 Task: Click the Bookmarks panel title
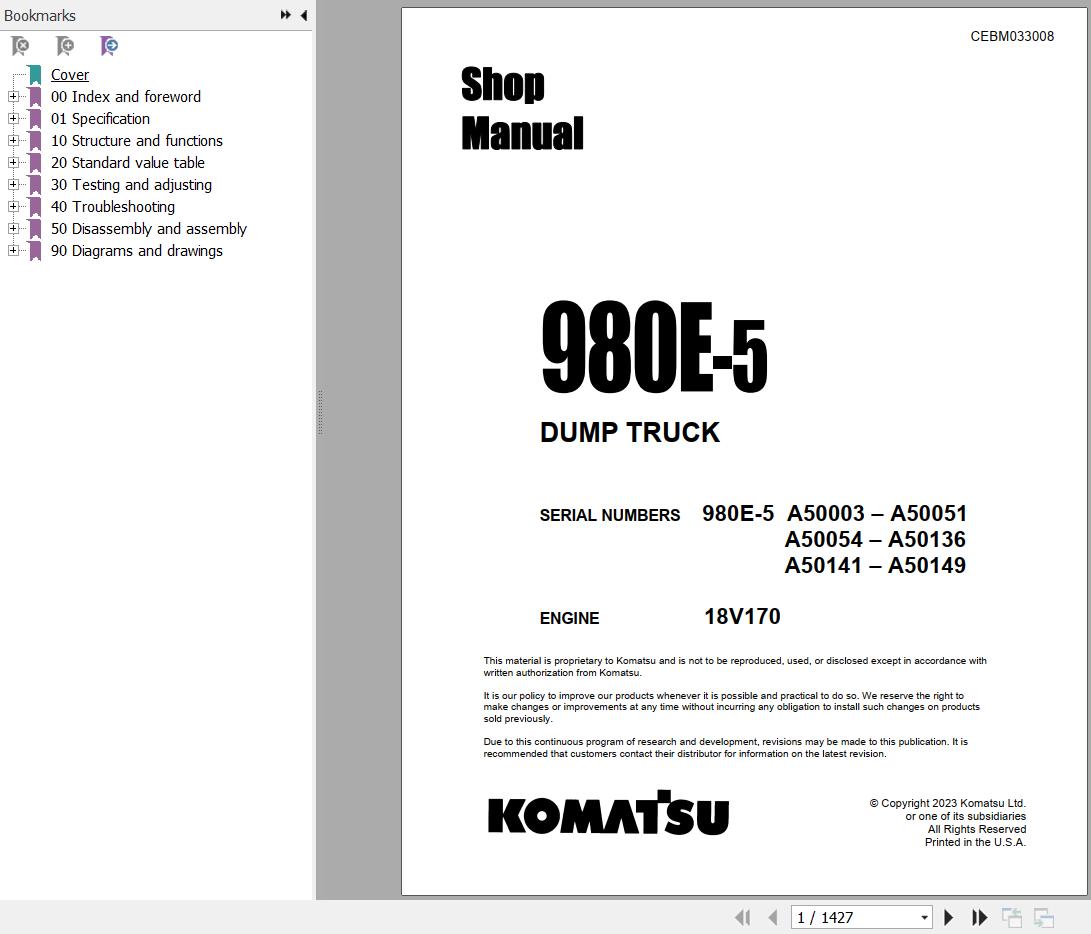coord(40,15)
